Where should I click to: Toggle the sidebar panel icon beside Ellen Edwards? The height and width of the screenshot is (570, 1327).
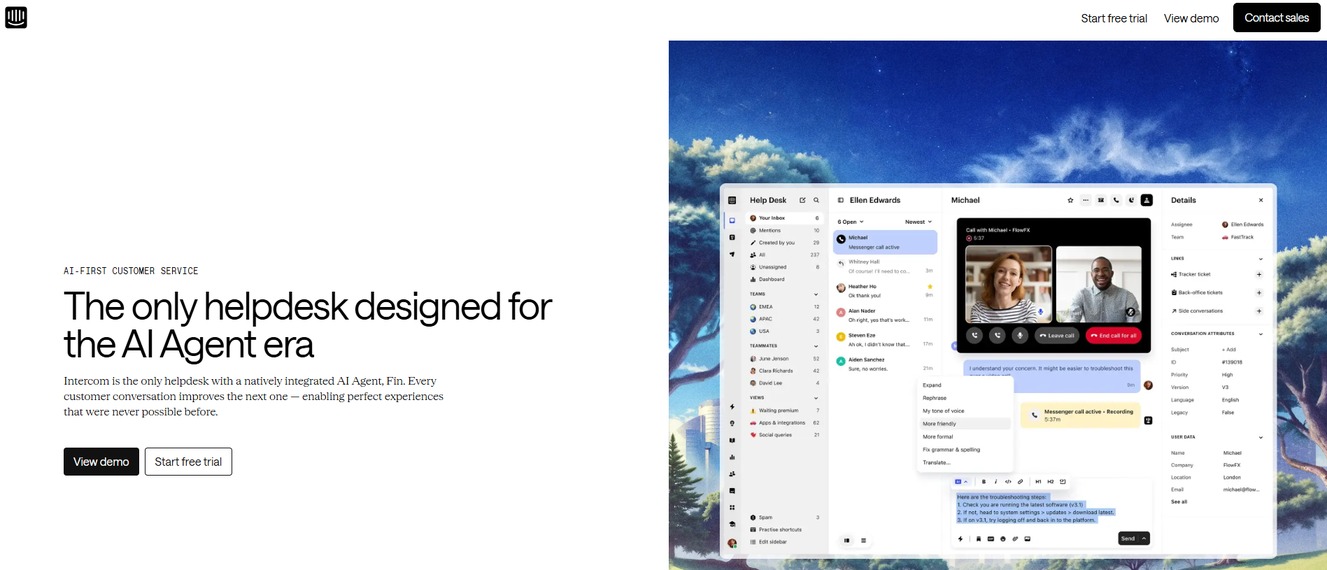[x=841, y=200]
